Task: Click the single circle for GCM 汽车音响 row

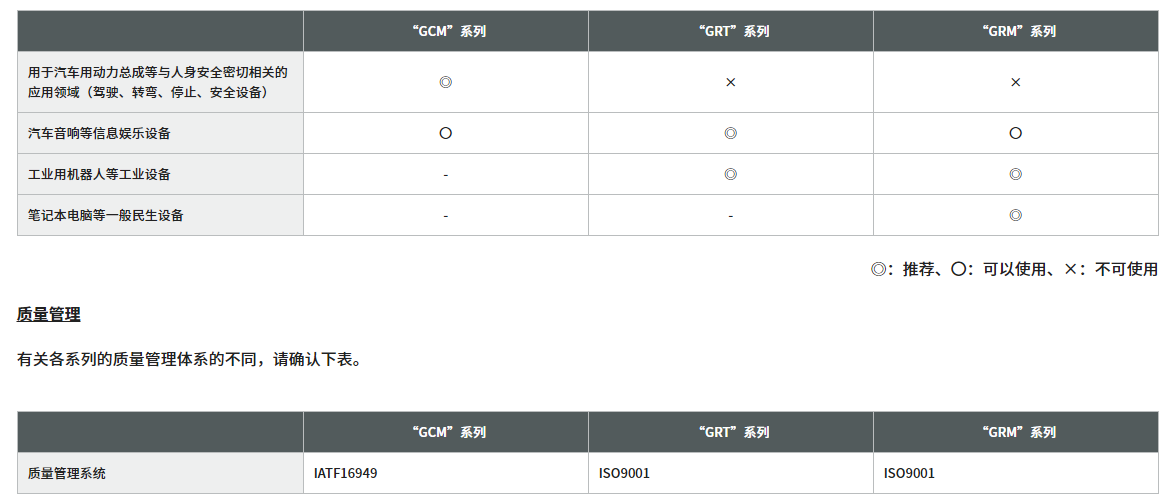Action: [445, 133]
